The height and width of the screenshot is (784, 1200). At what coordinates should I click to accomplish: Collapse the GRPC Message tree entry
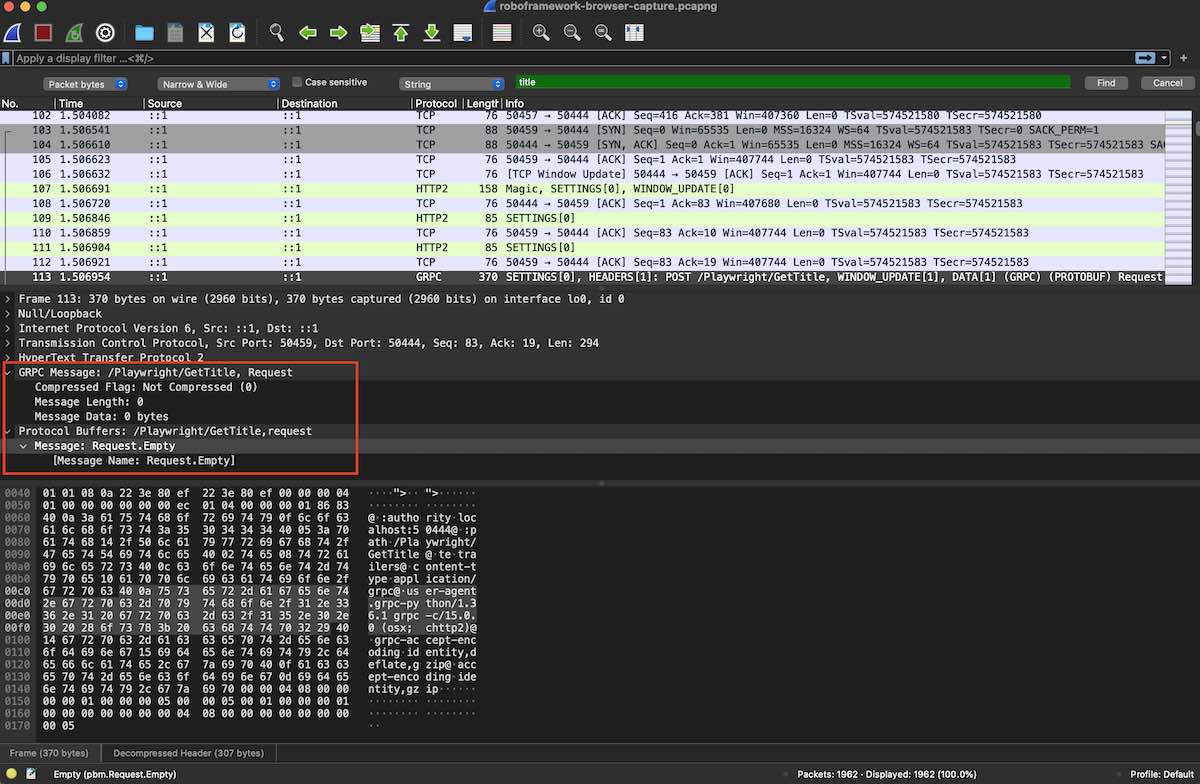tap(8, 371)
